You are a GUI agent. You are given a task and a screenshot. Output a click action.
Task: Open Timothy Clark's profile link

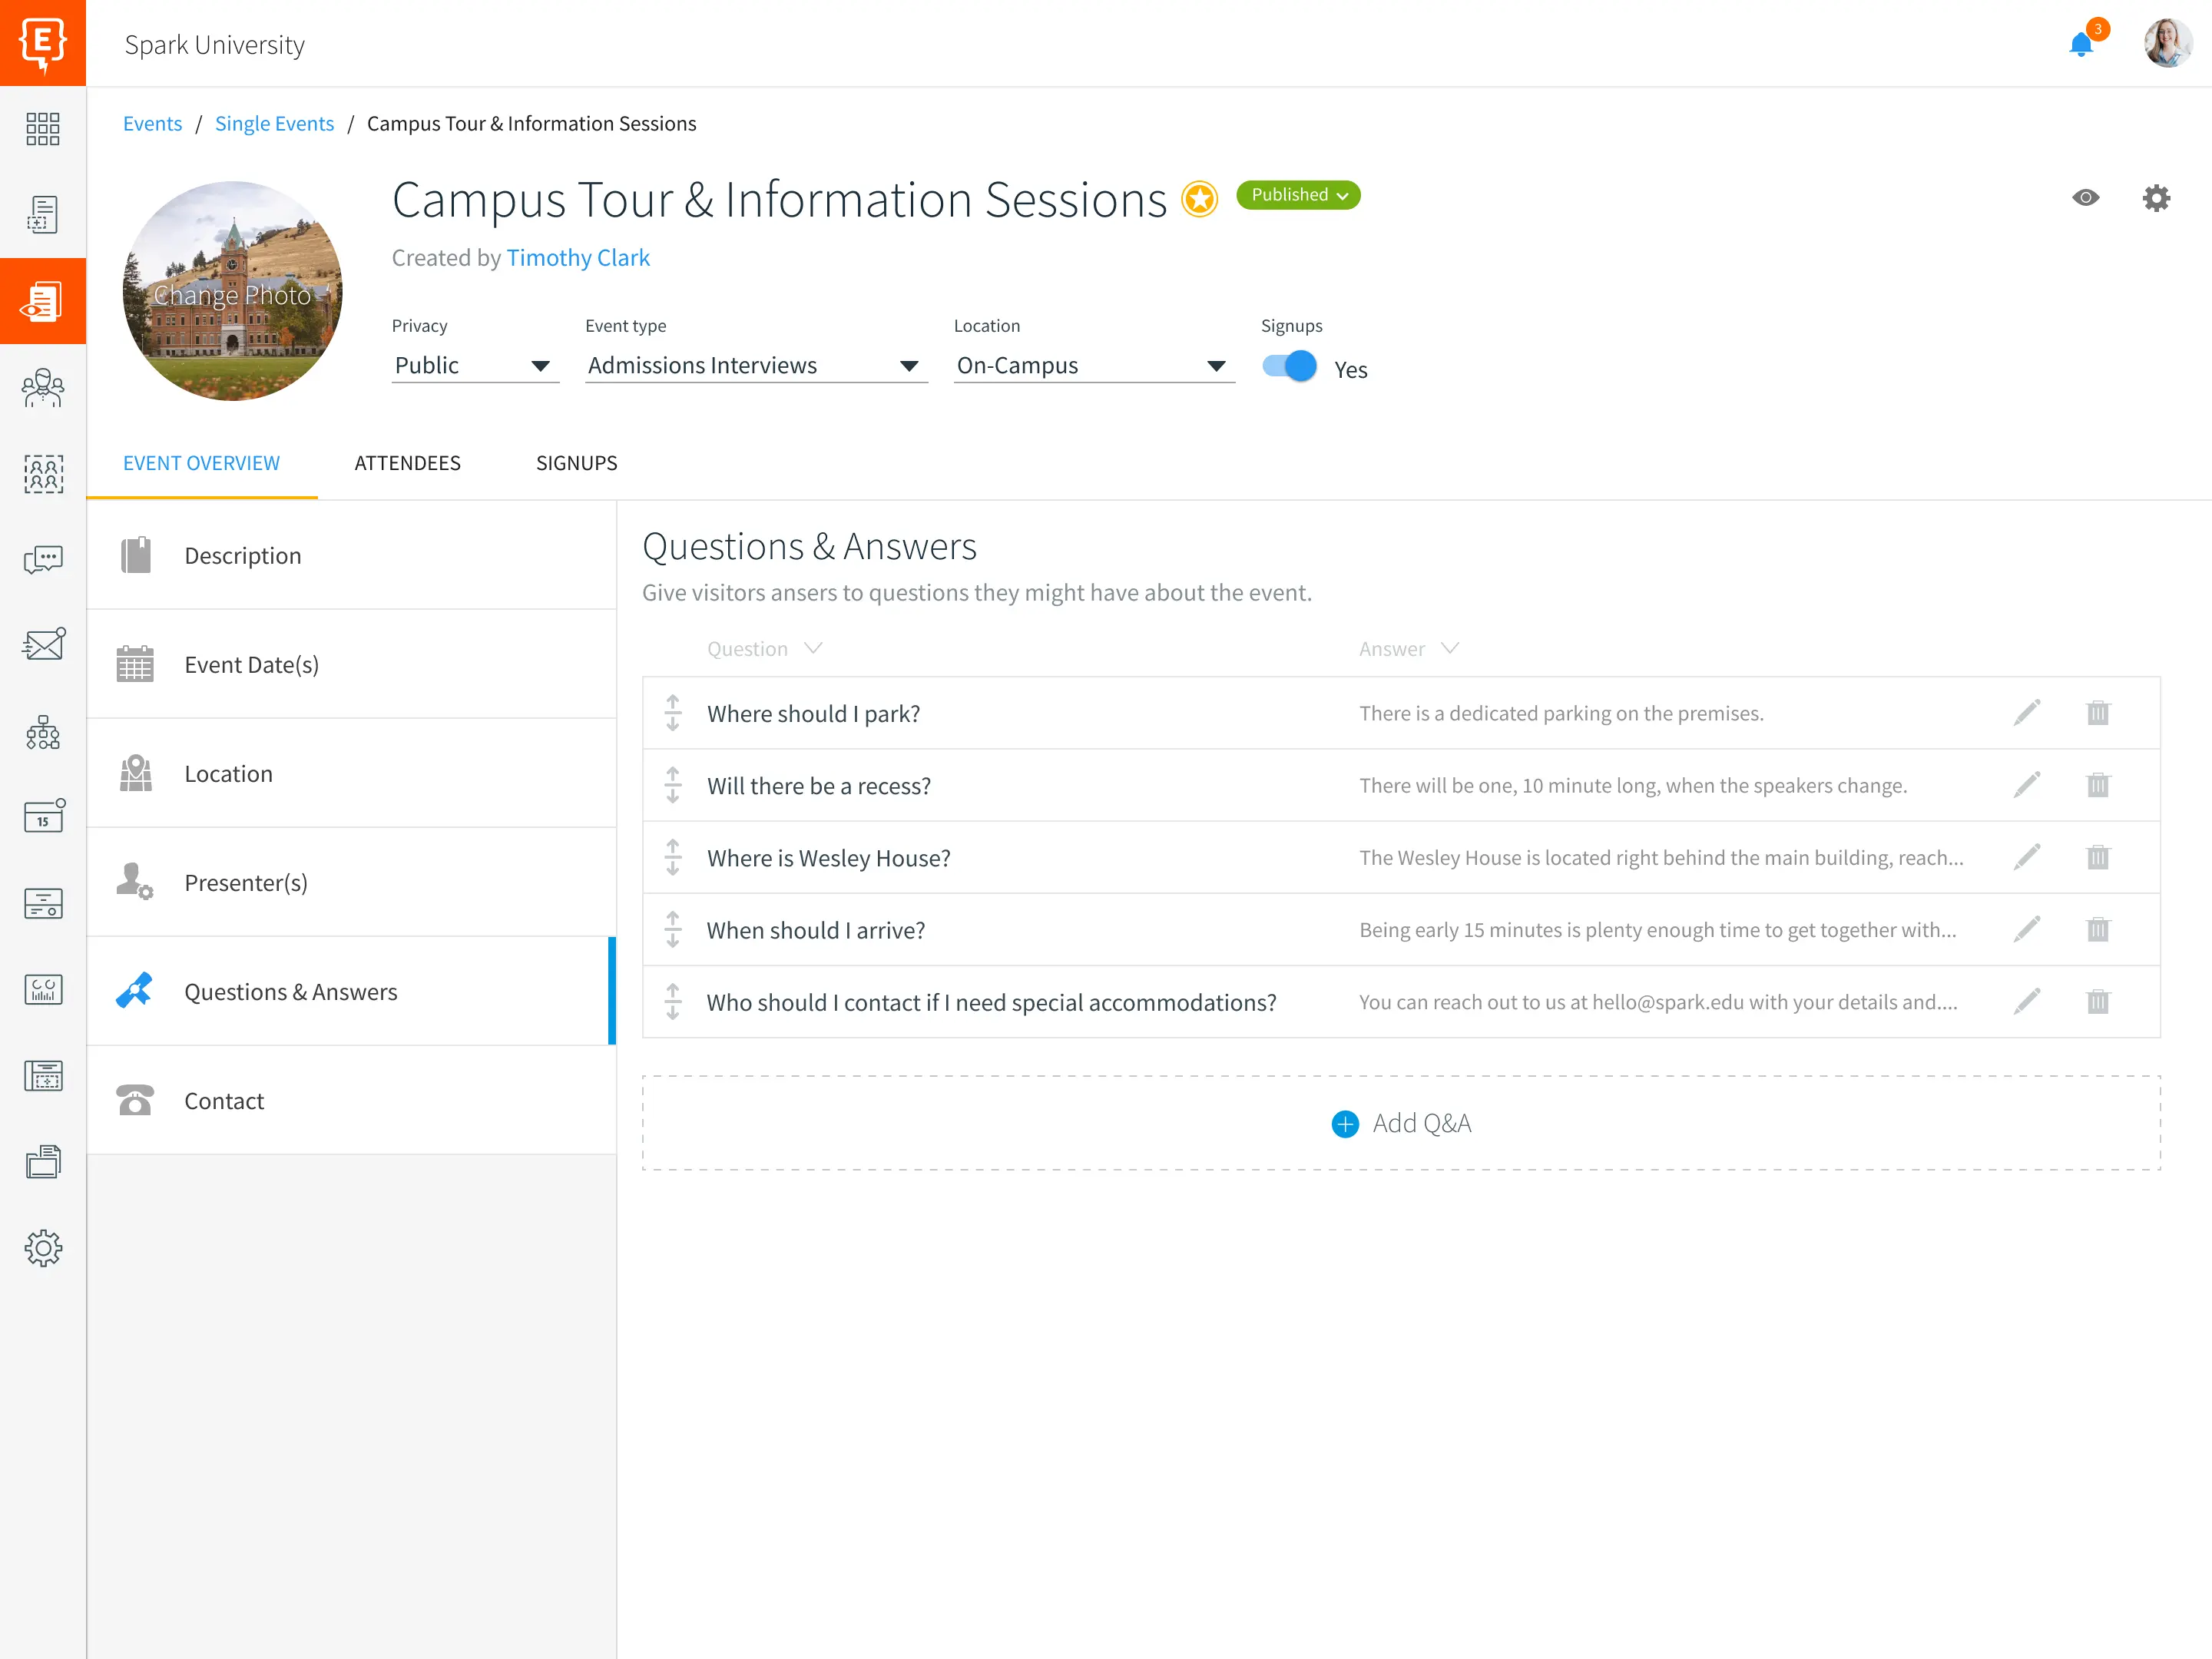[578, 258]
